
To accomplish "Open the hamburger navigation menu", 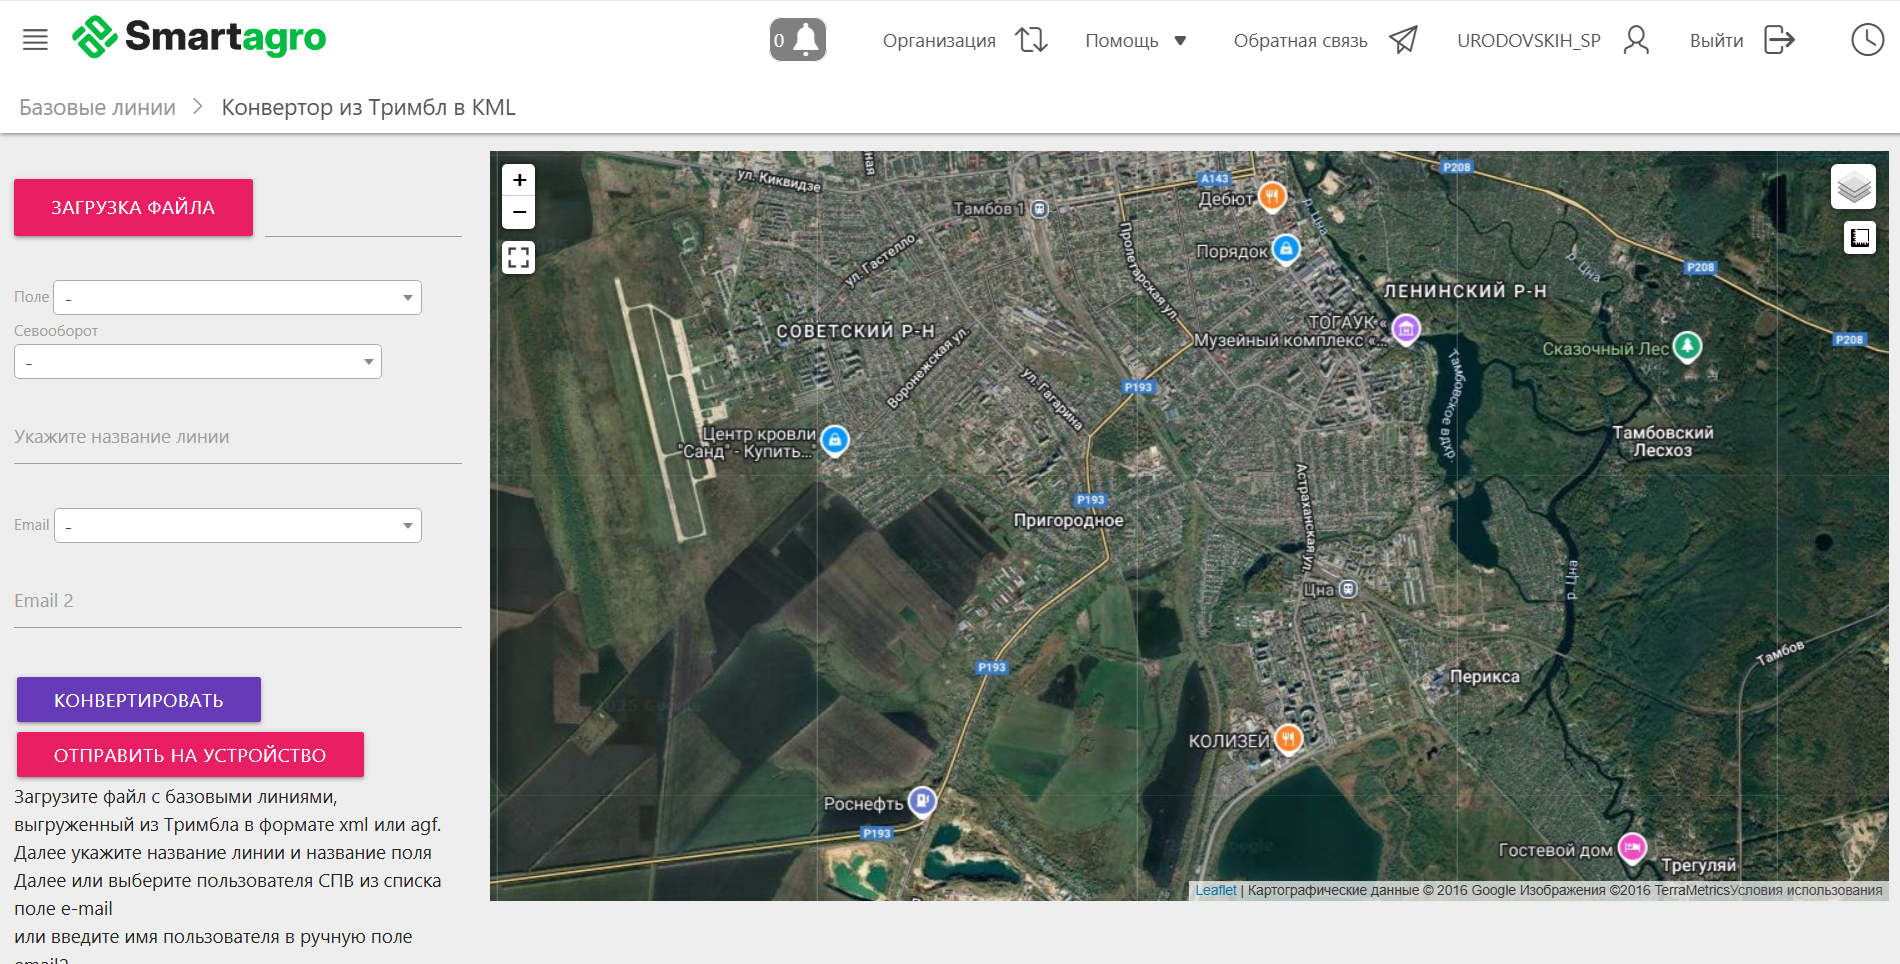I will [x=35, y=40].
